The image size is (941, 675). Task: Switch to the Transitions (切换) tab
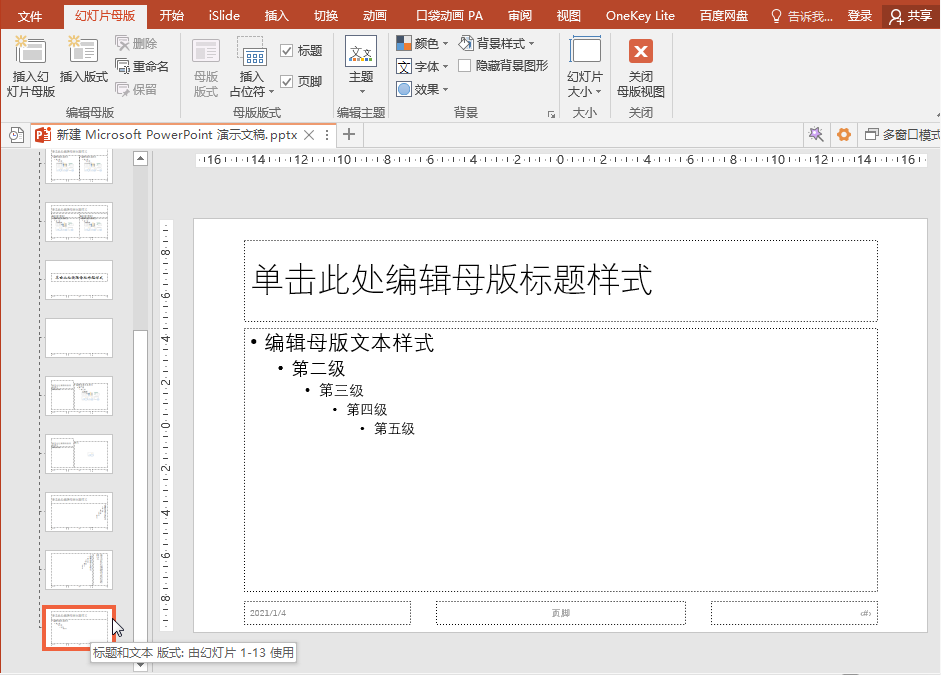326,16
